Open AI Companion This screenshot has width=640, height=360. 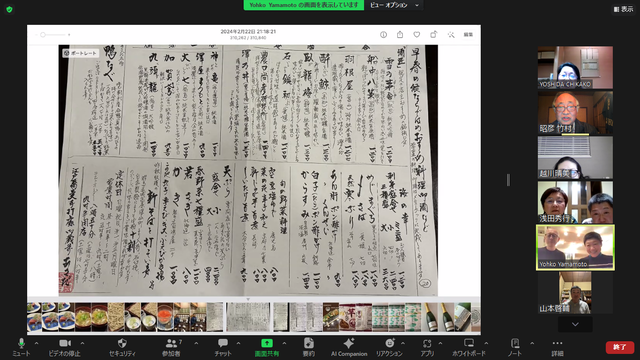click(x=349, y=347)
